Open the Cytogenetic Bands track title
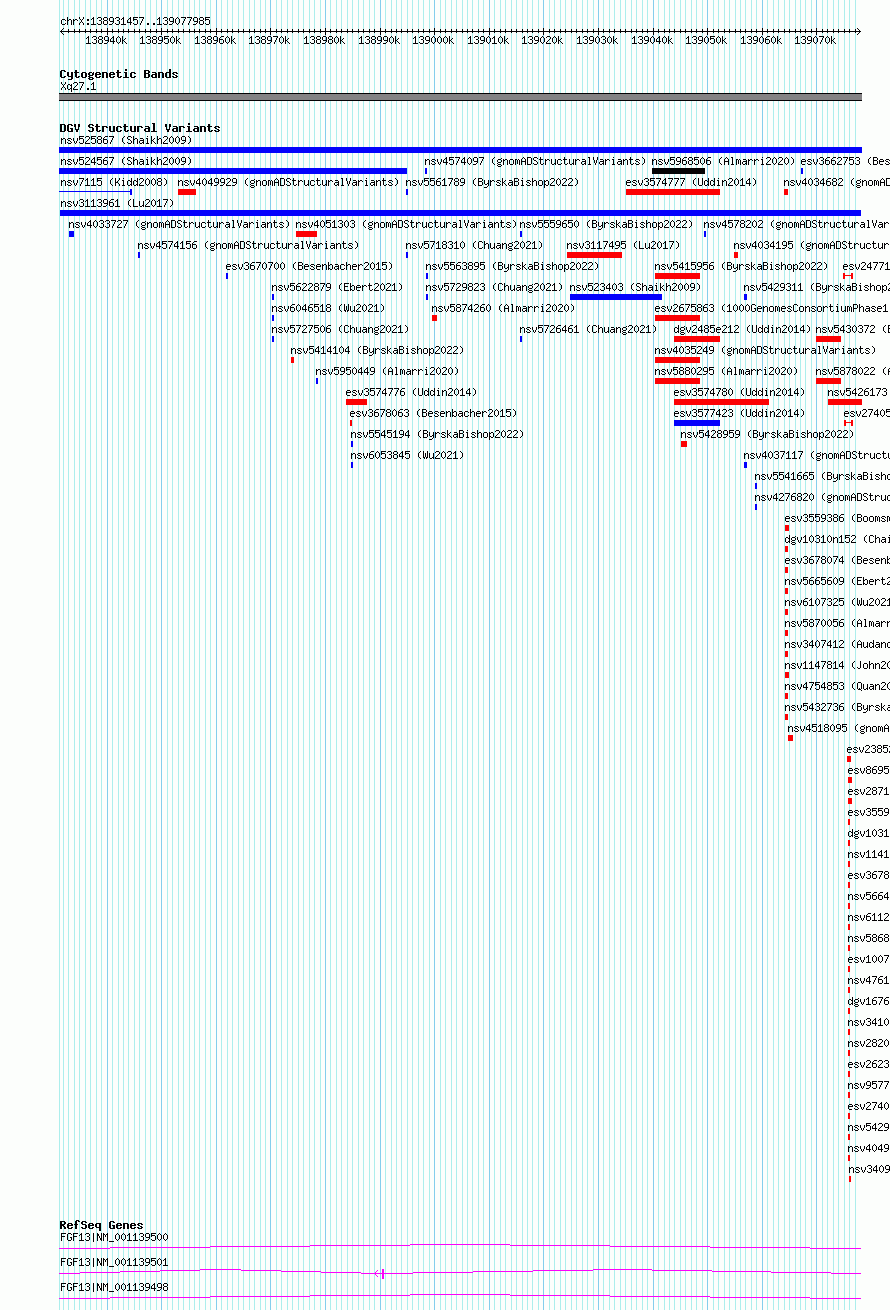This screenshot has width=890, height=1310. (x=119, y=74)
